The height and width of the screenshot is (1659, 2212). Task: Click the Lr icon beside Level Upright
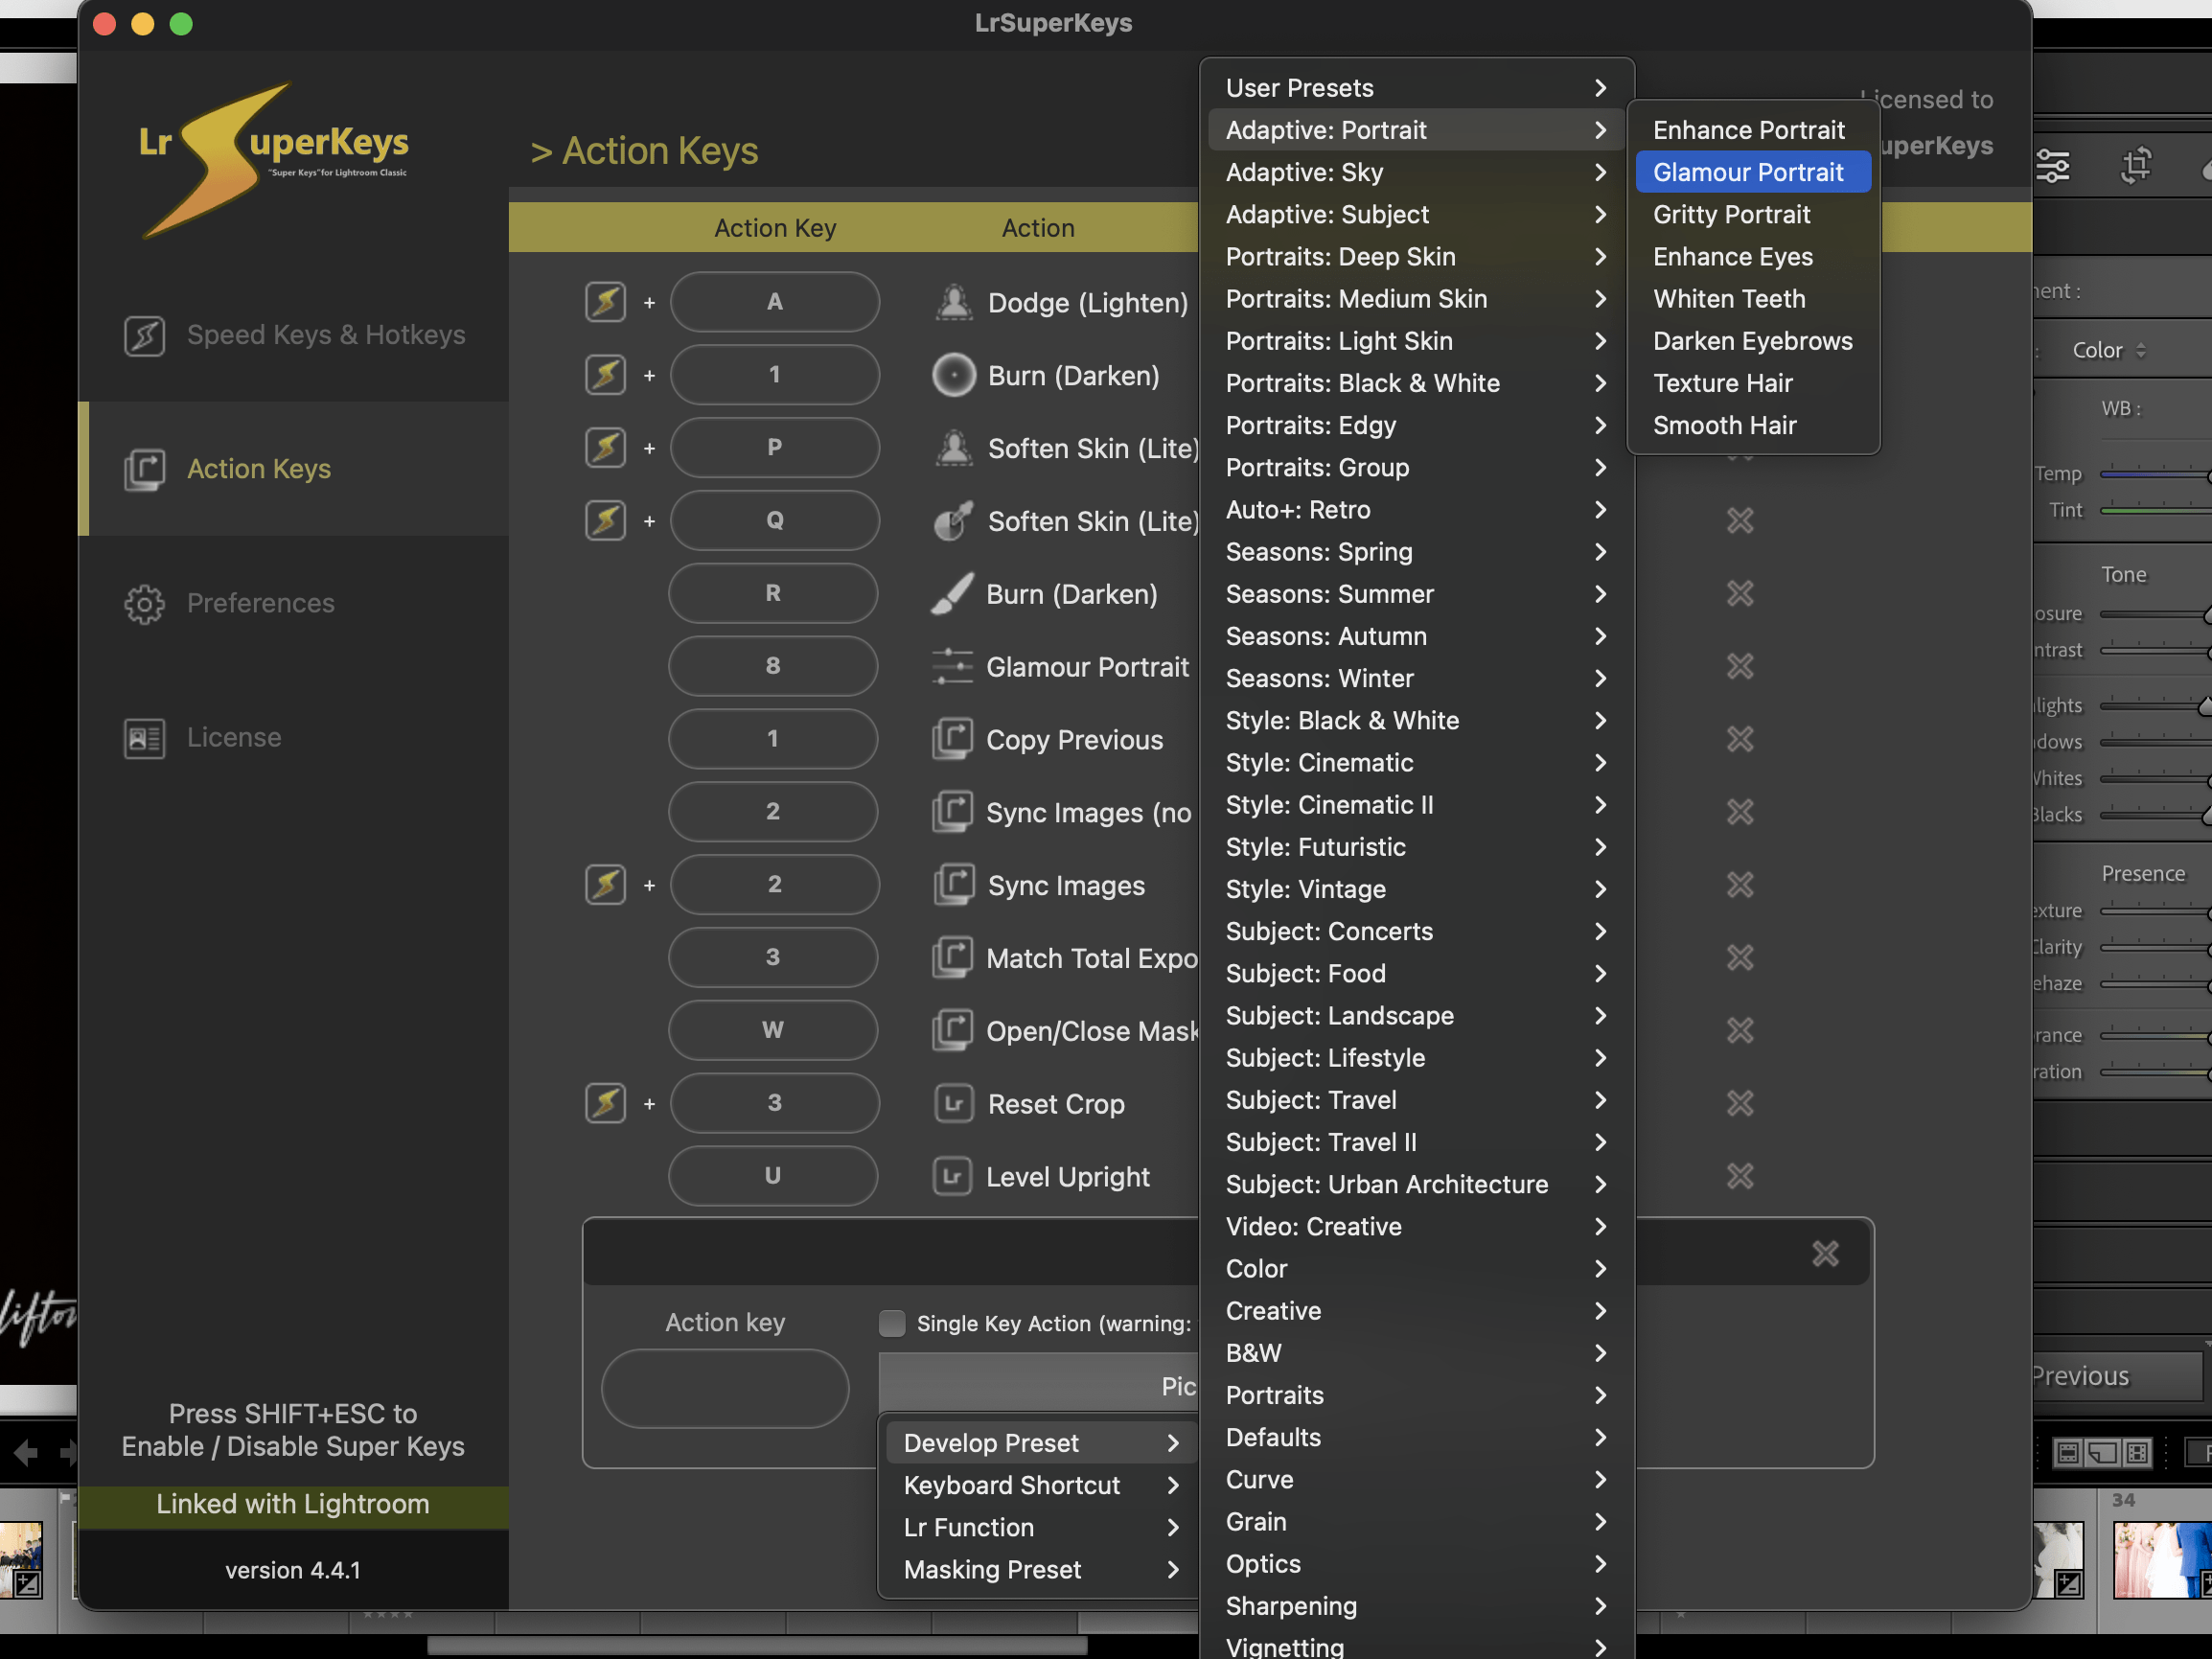[952, 1176]
